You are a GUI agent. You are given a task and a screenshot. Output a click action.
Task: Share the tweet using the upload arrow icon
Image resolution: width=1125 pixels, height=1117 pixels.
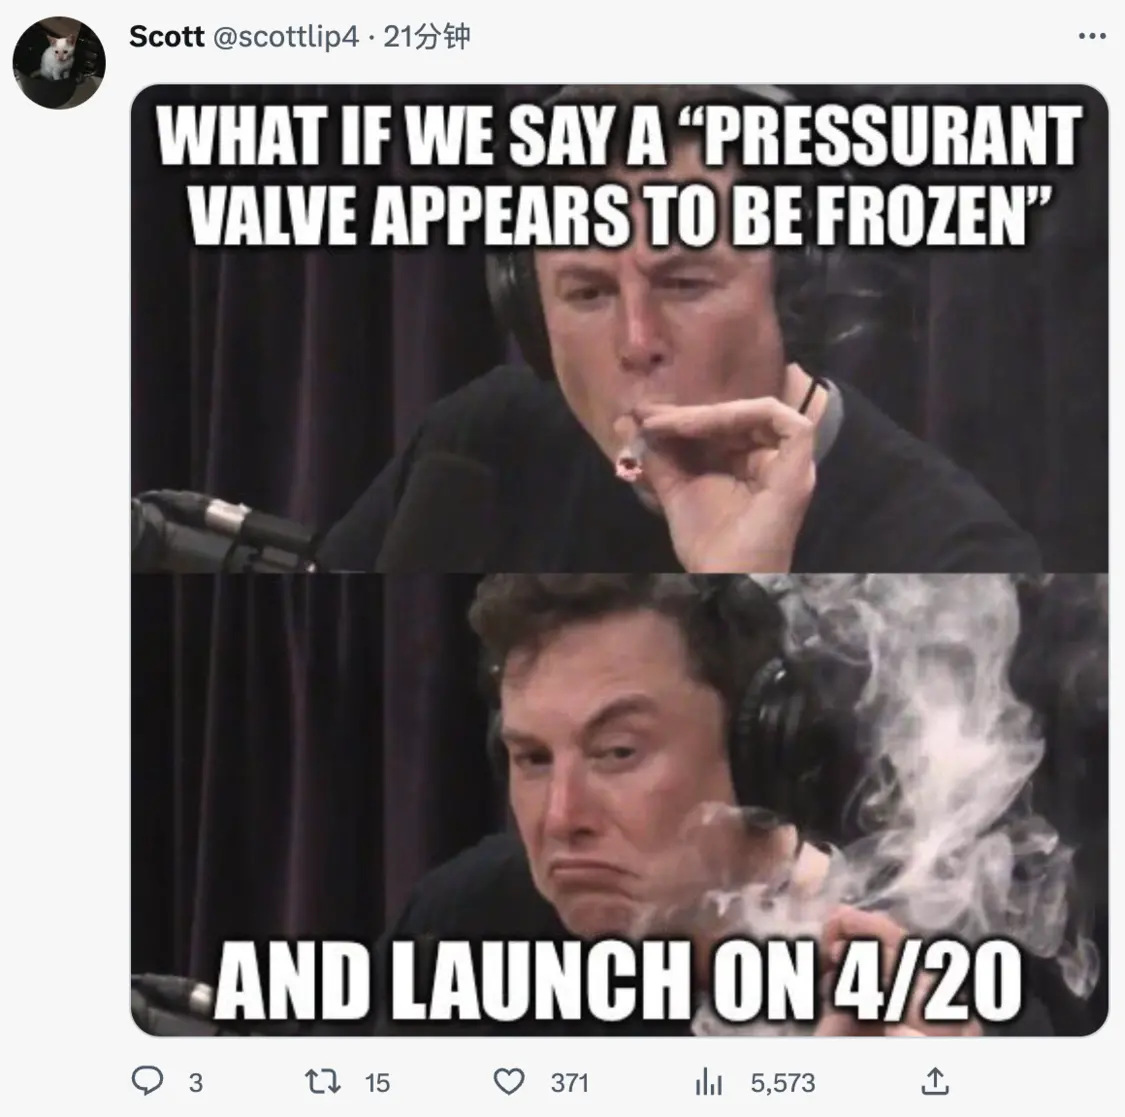(934, 1081)
